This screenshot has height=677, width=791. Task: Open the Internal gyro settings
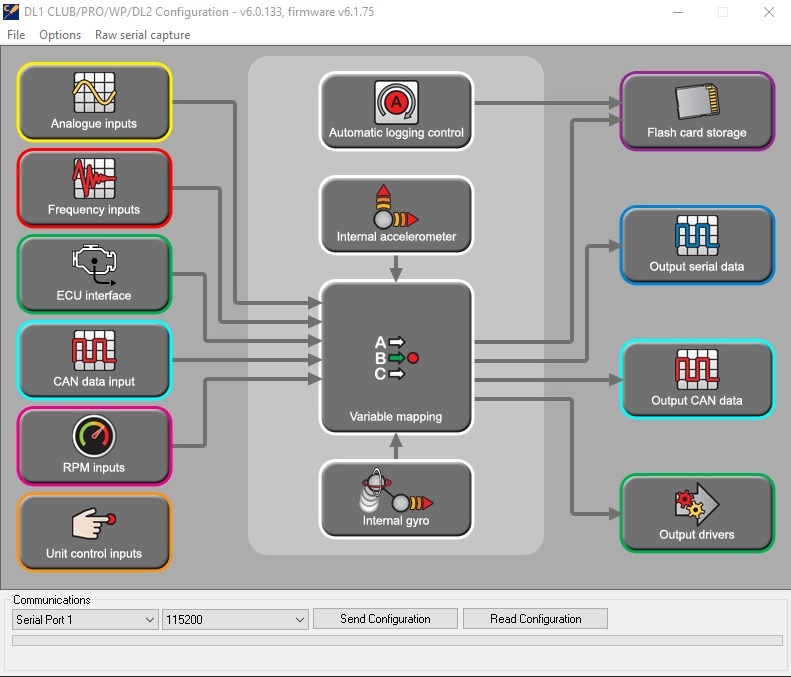tap(396, 498)
